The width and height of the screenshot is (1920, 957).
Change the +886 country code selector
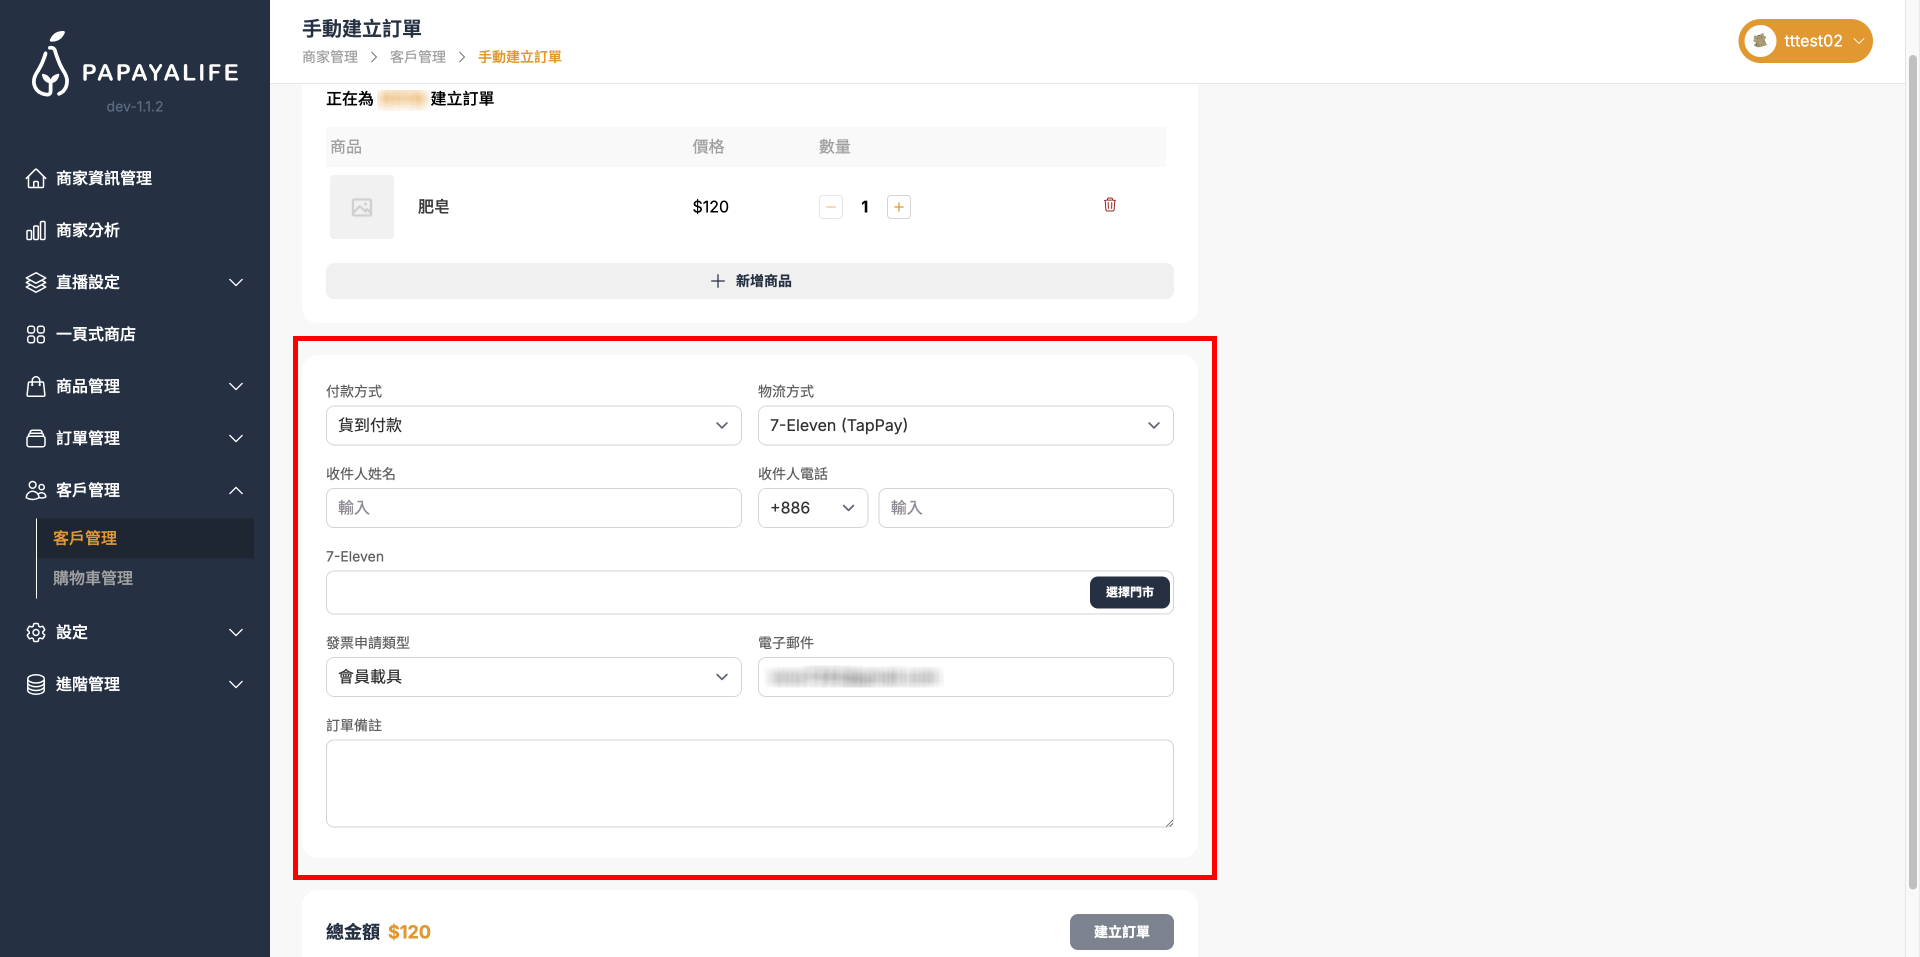(x=812, y=508)
